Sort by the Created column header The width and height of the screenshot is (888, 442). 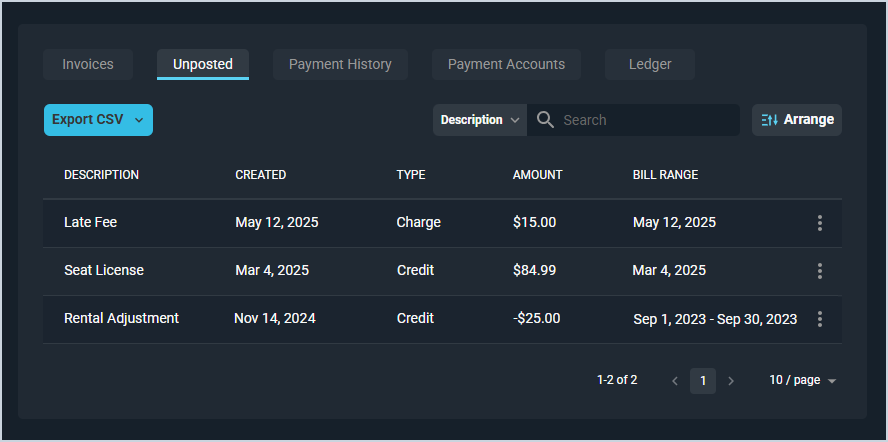tap(260, 175)
